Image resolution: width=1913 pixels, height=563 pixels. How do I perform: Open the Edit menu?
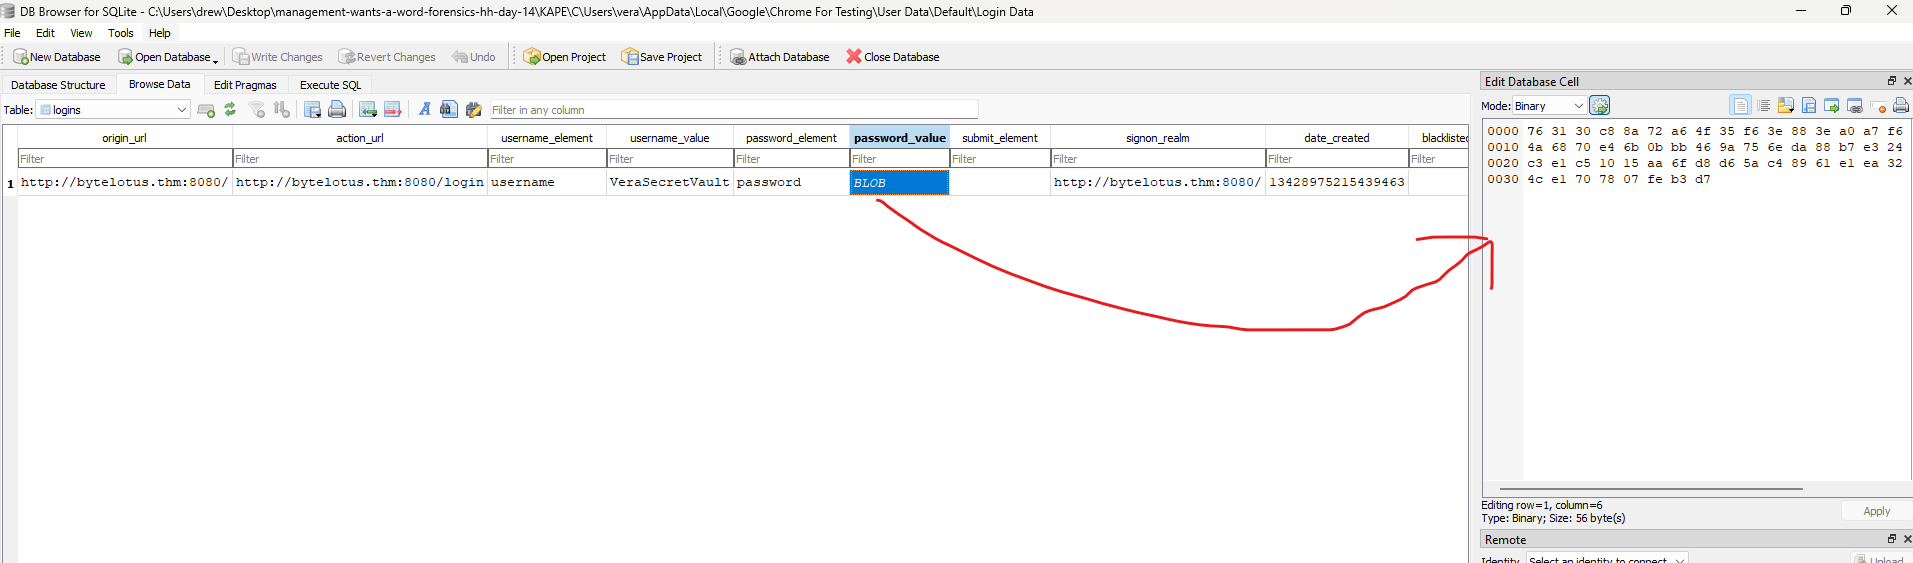[x=45, y=33]
